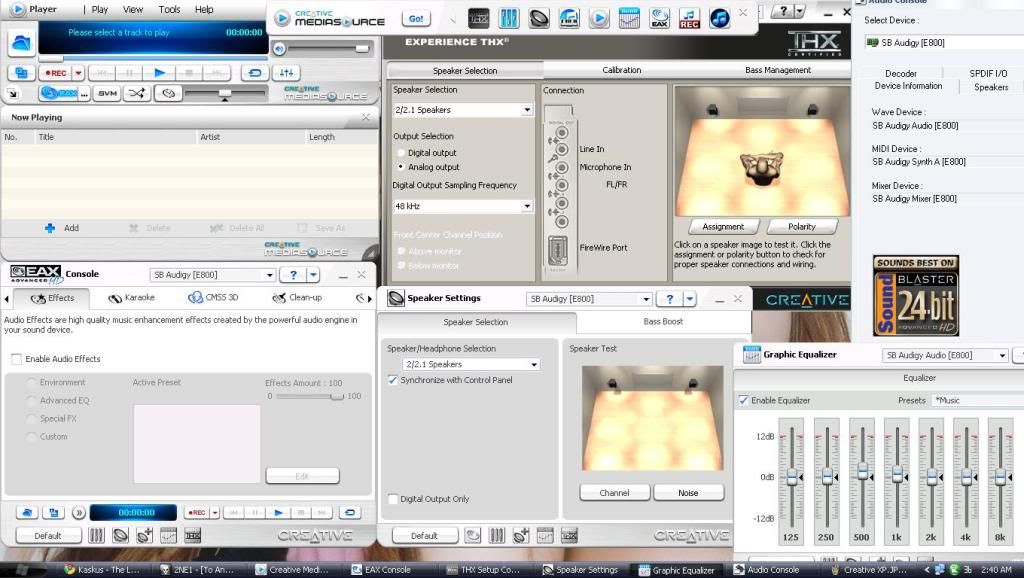The image size is (1024, 578).
Task: Click the Go! button in MediaSource launcher
Action: (416, 19)
